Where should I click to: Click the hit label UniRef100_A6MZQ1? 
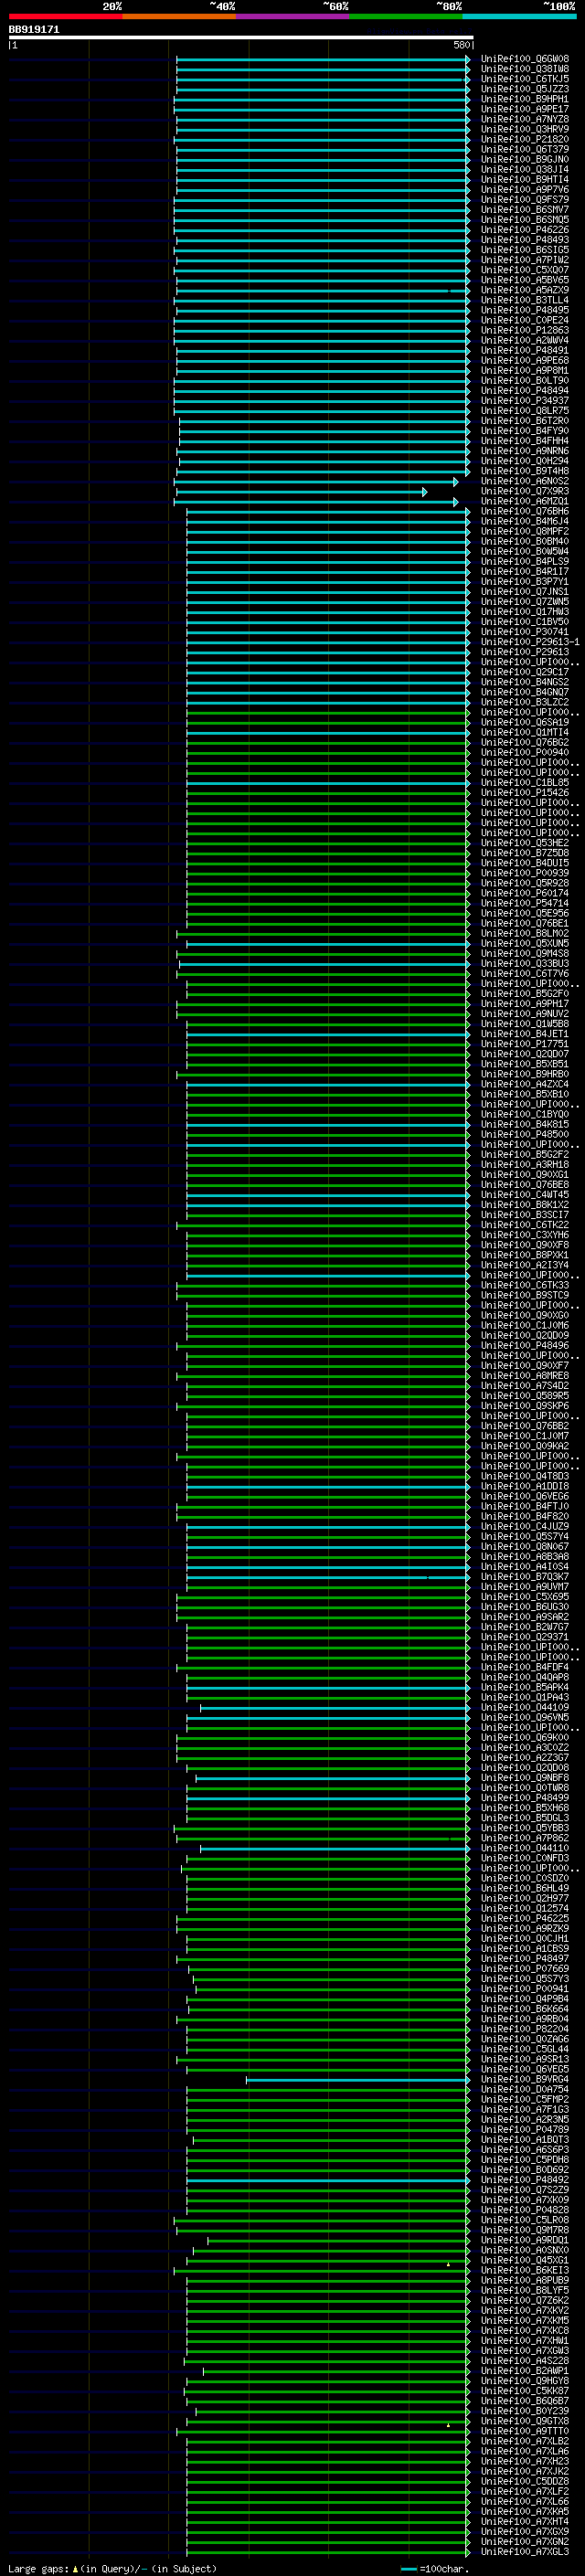[525, 501]
